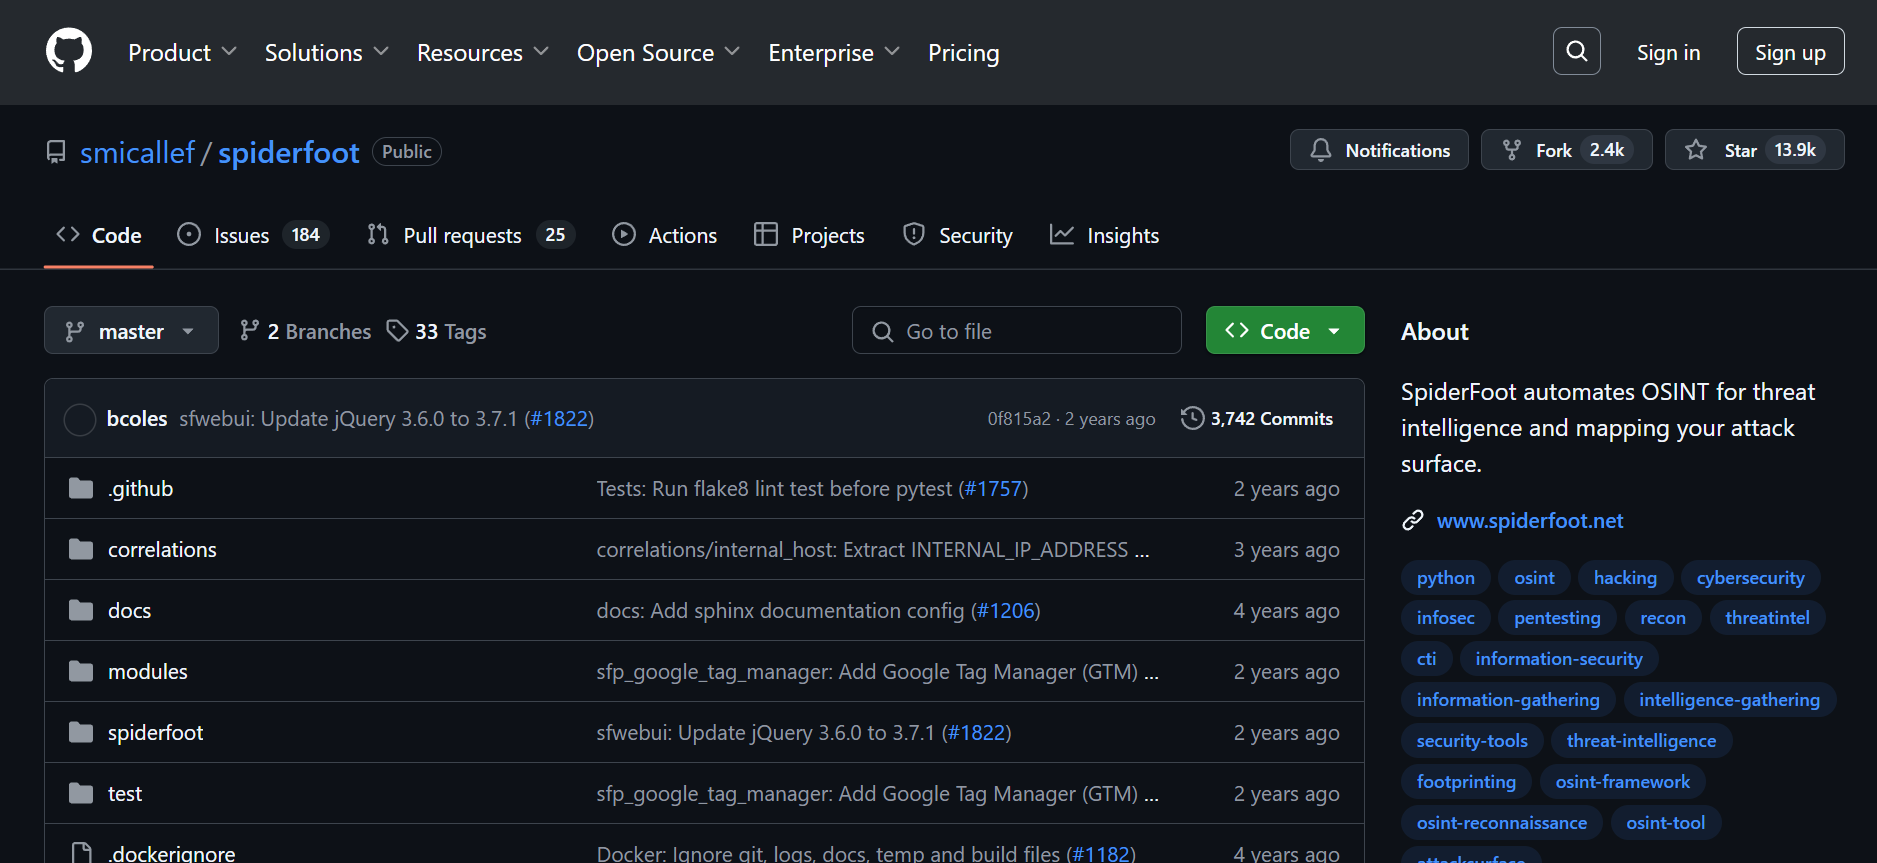Click the correlations folder icon
The height and width of the screenshot is (863, 1877).
81,549
